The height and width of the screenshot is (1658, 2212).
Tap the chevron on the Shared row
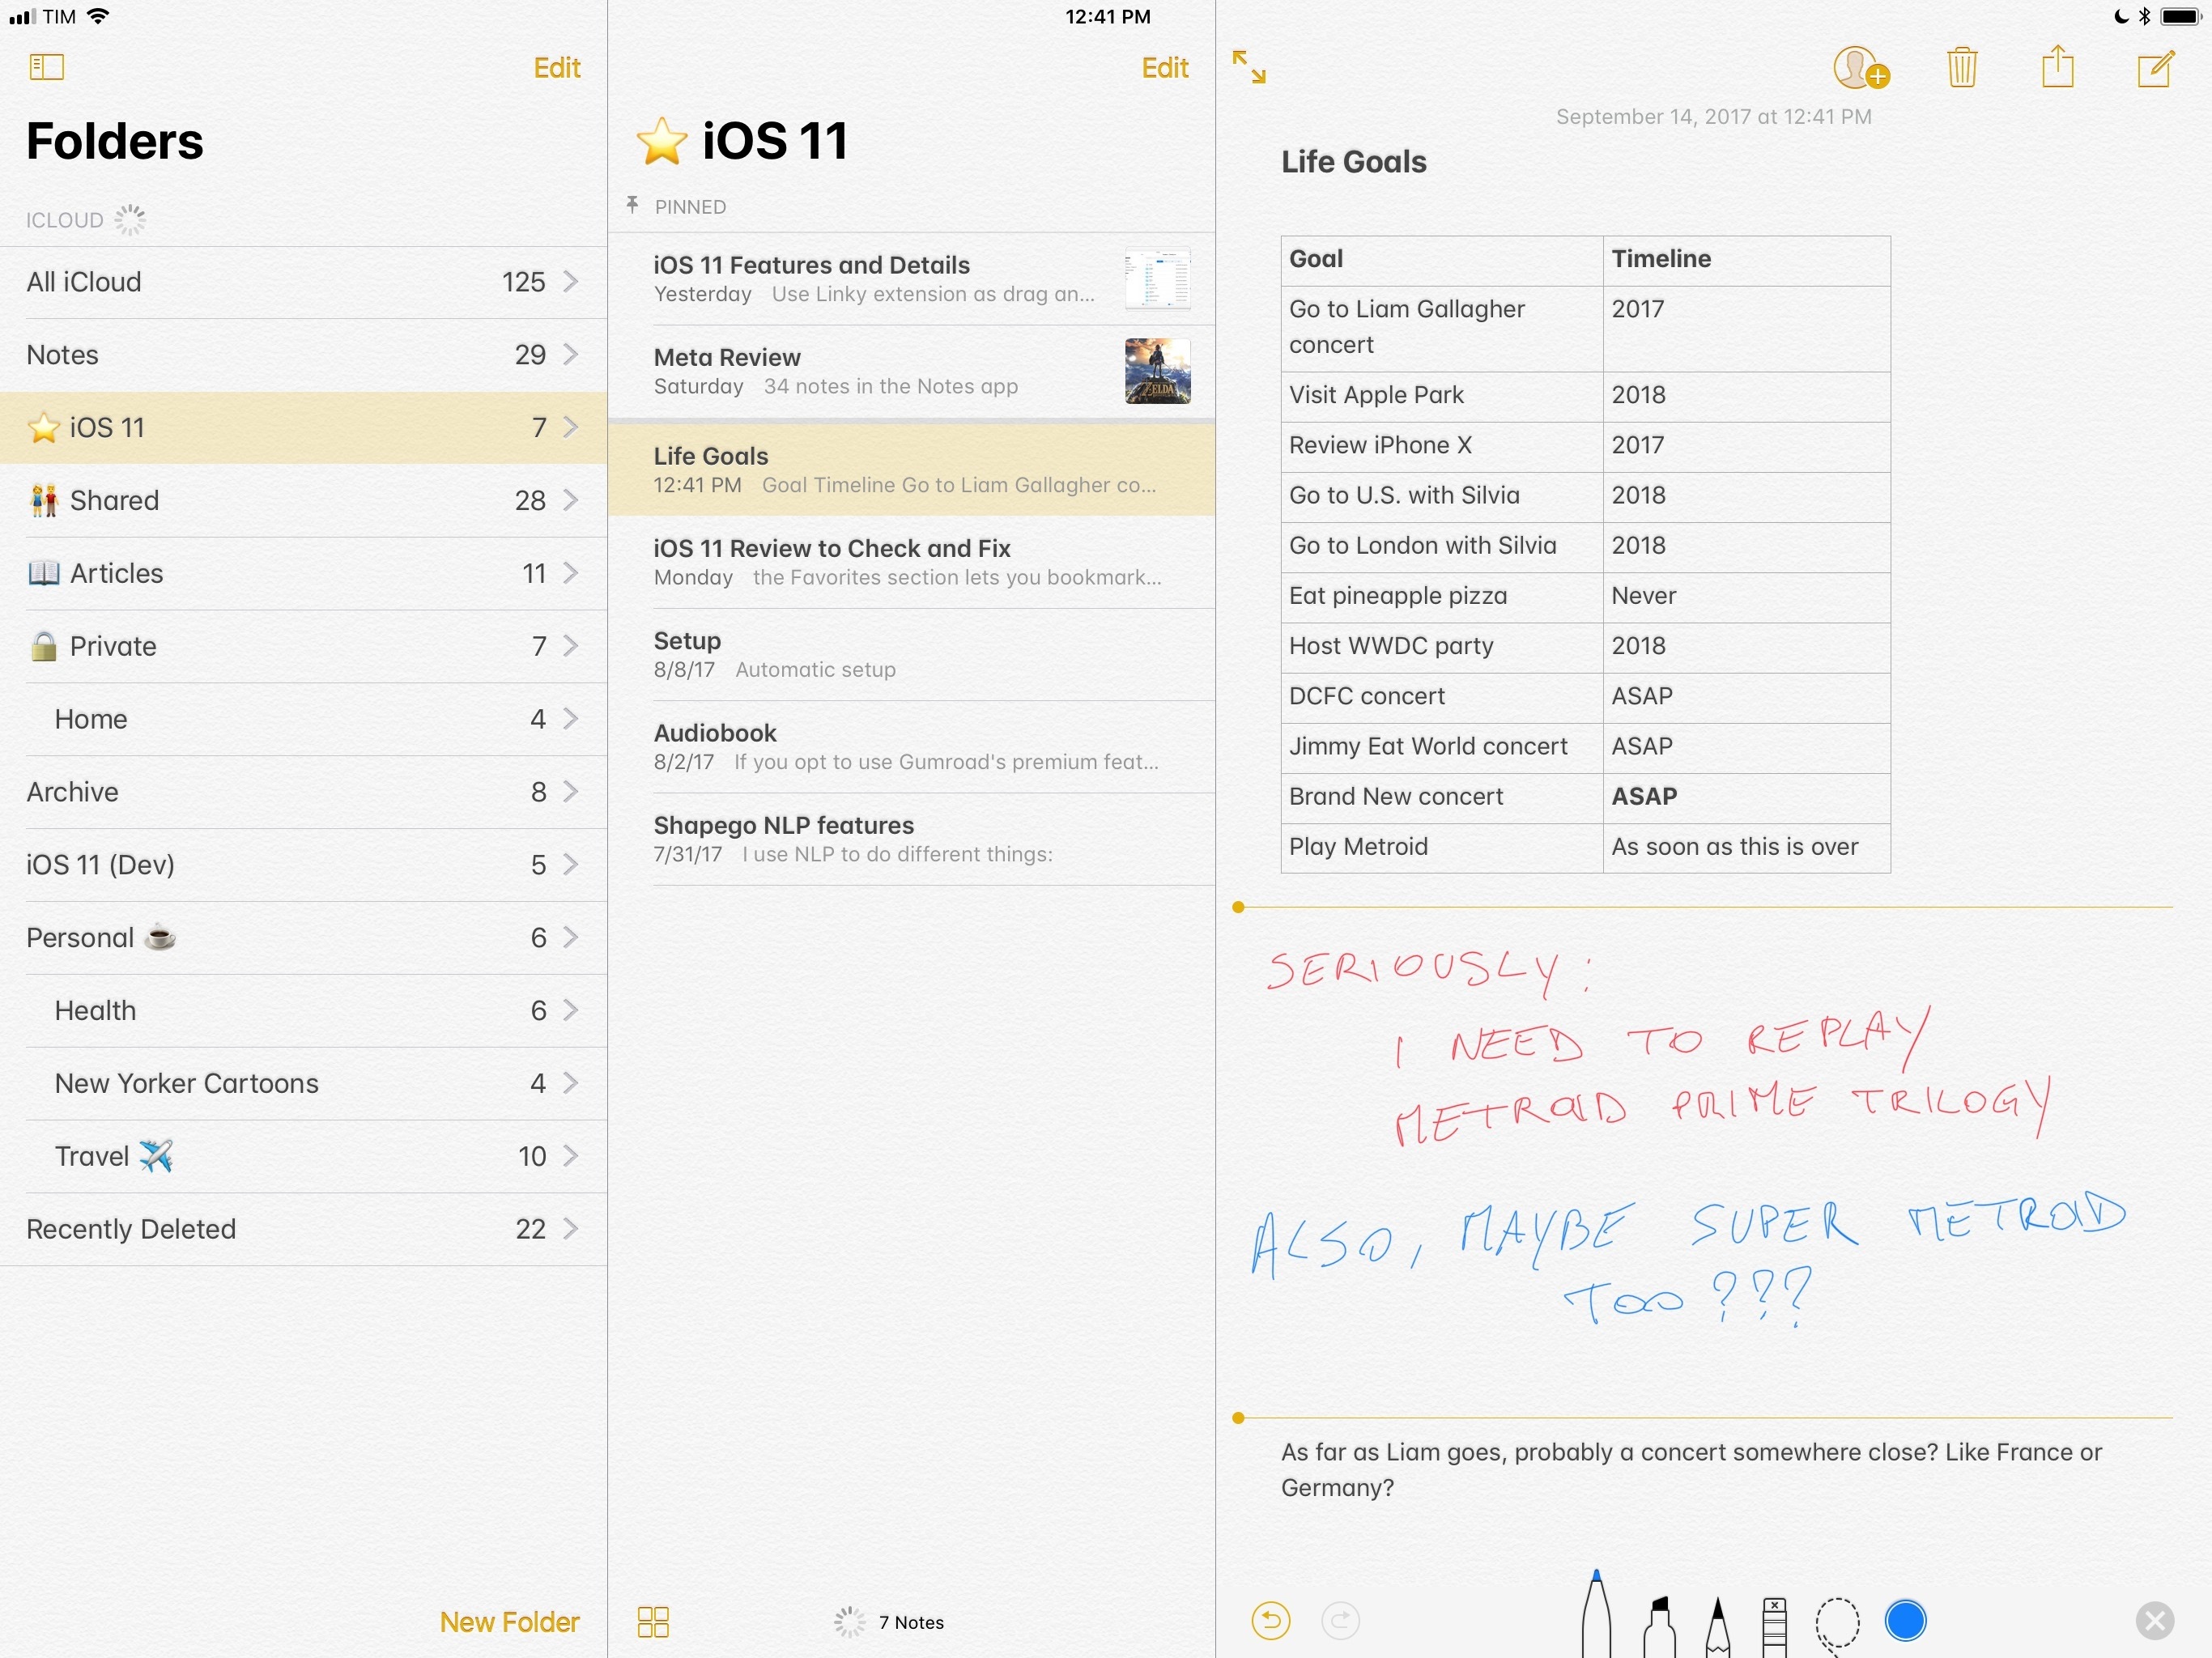(x=571, y=500)
